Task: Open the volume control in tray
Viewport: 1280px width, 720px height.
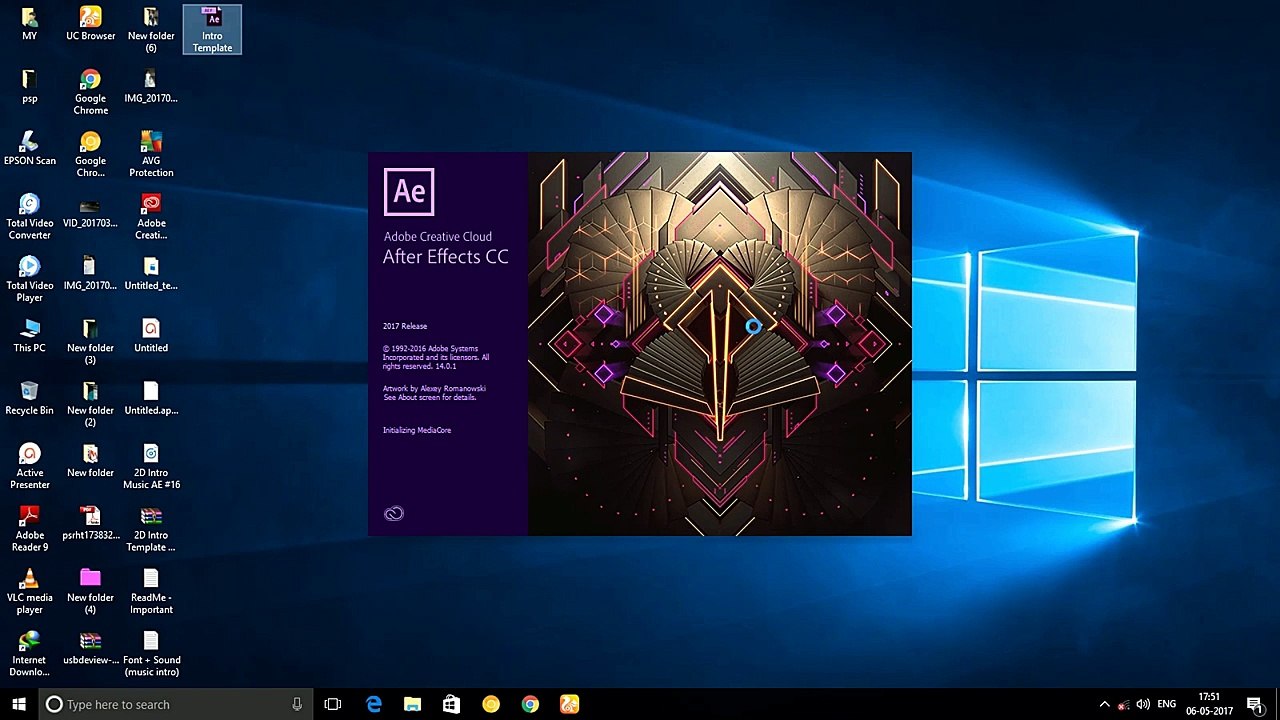Action: click(1143, 704)
